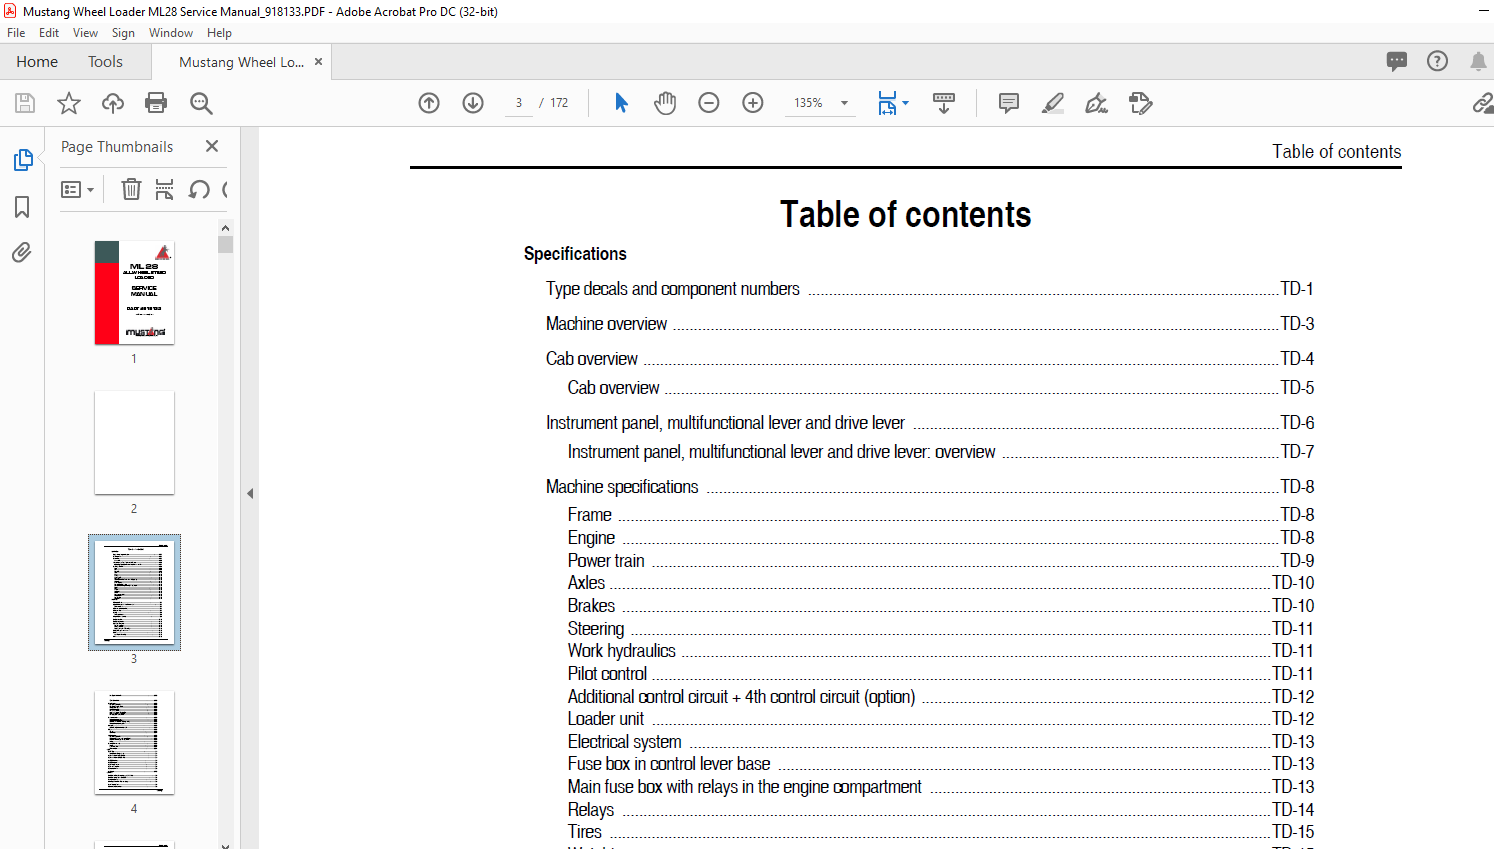Select the Highlight text pen

pos(1053,103)
